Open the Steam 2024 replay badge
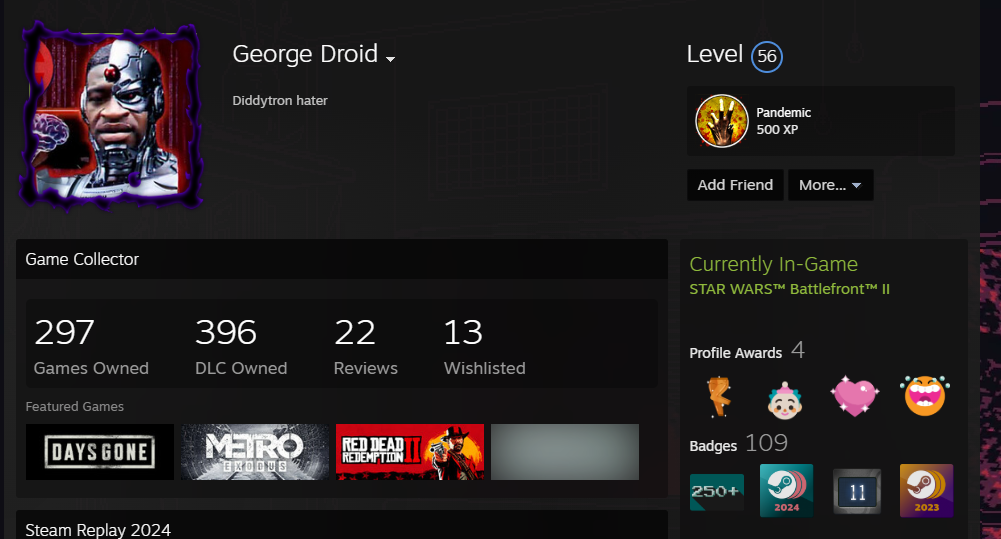Image resolution: width=1001 pixels, height=539 pixels. coord(786,490)
